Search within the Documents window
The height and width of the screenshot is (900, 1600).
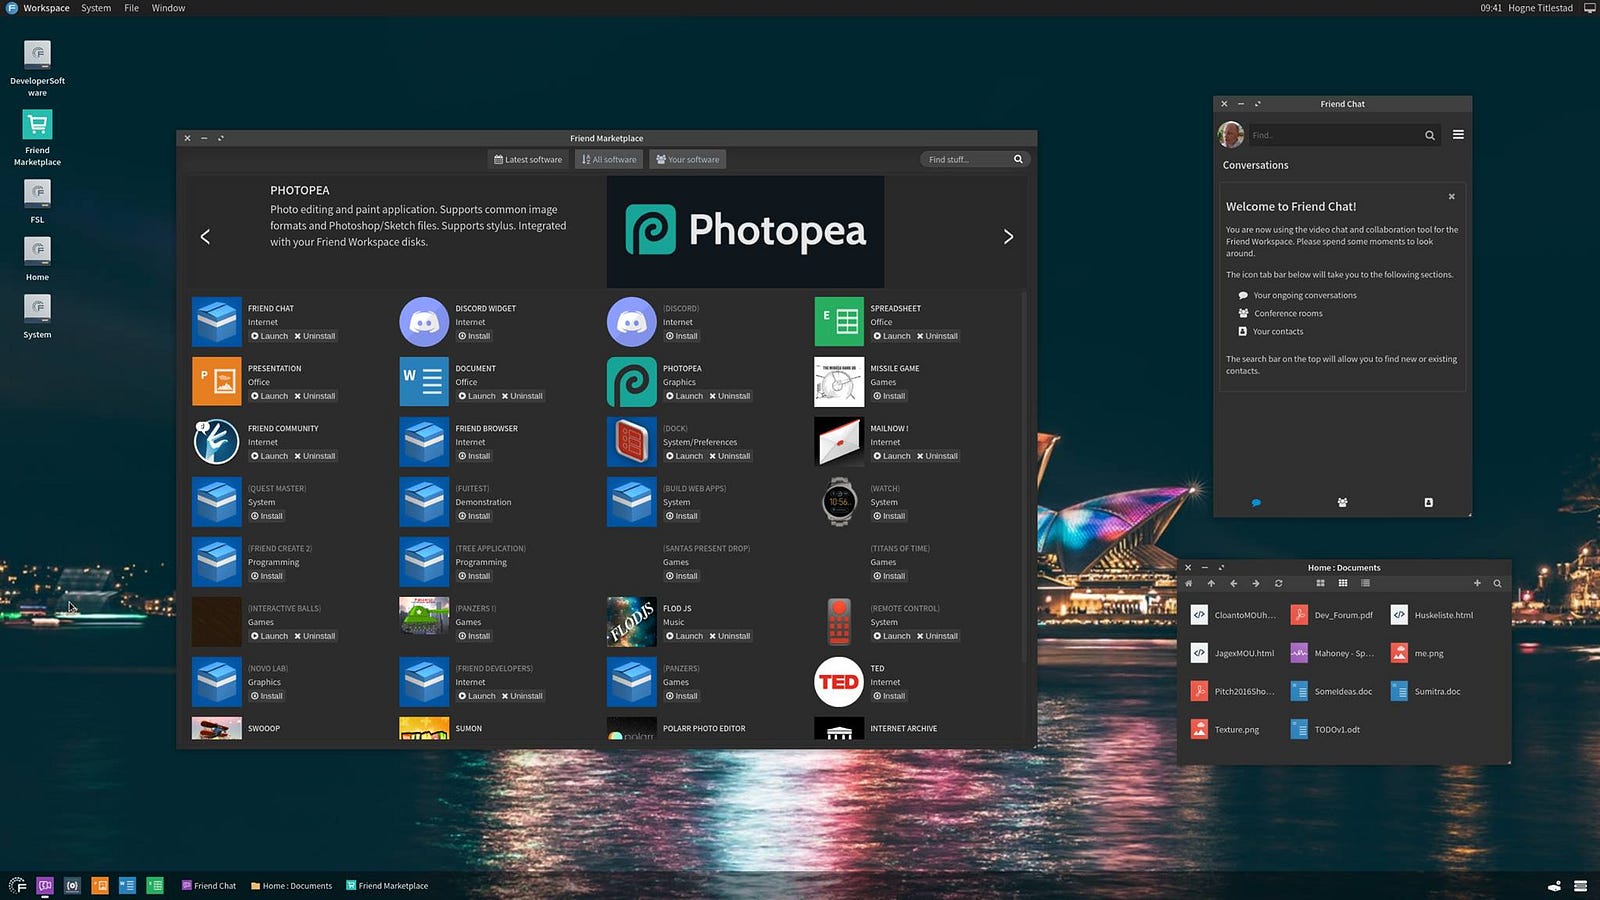point(1497,583)
